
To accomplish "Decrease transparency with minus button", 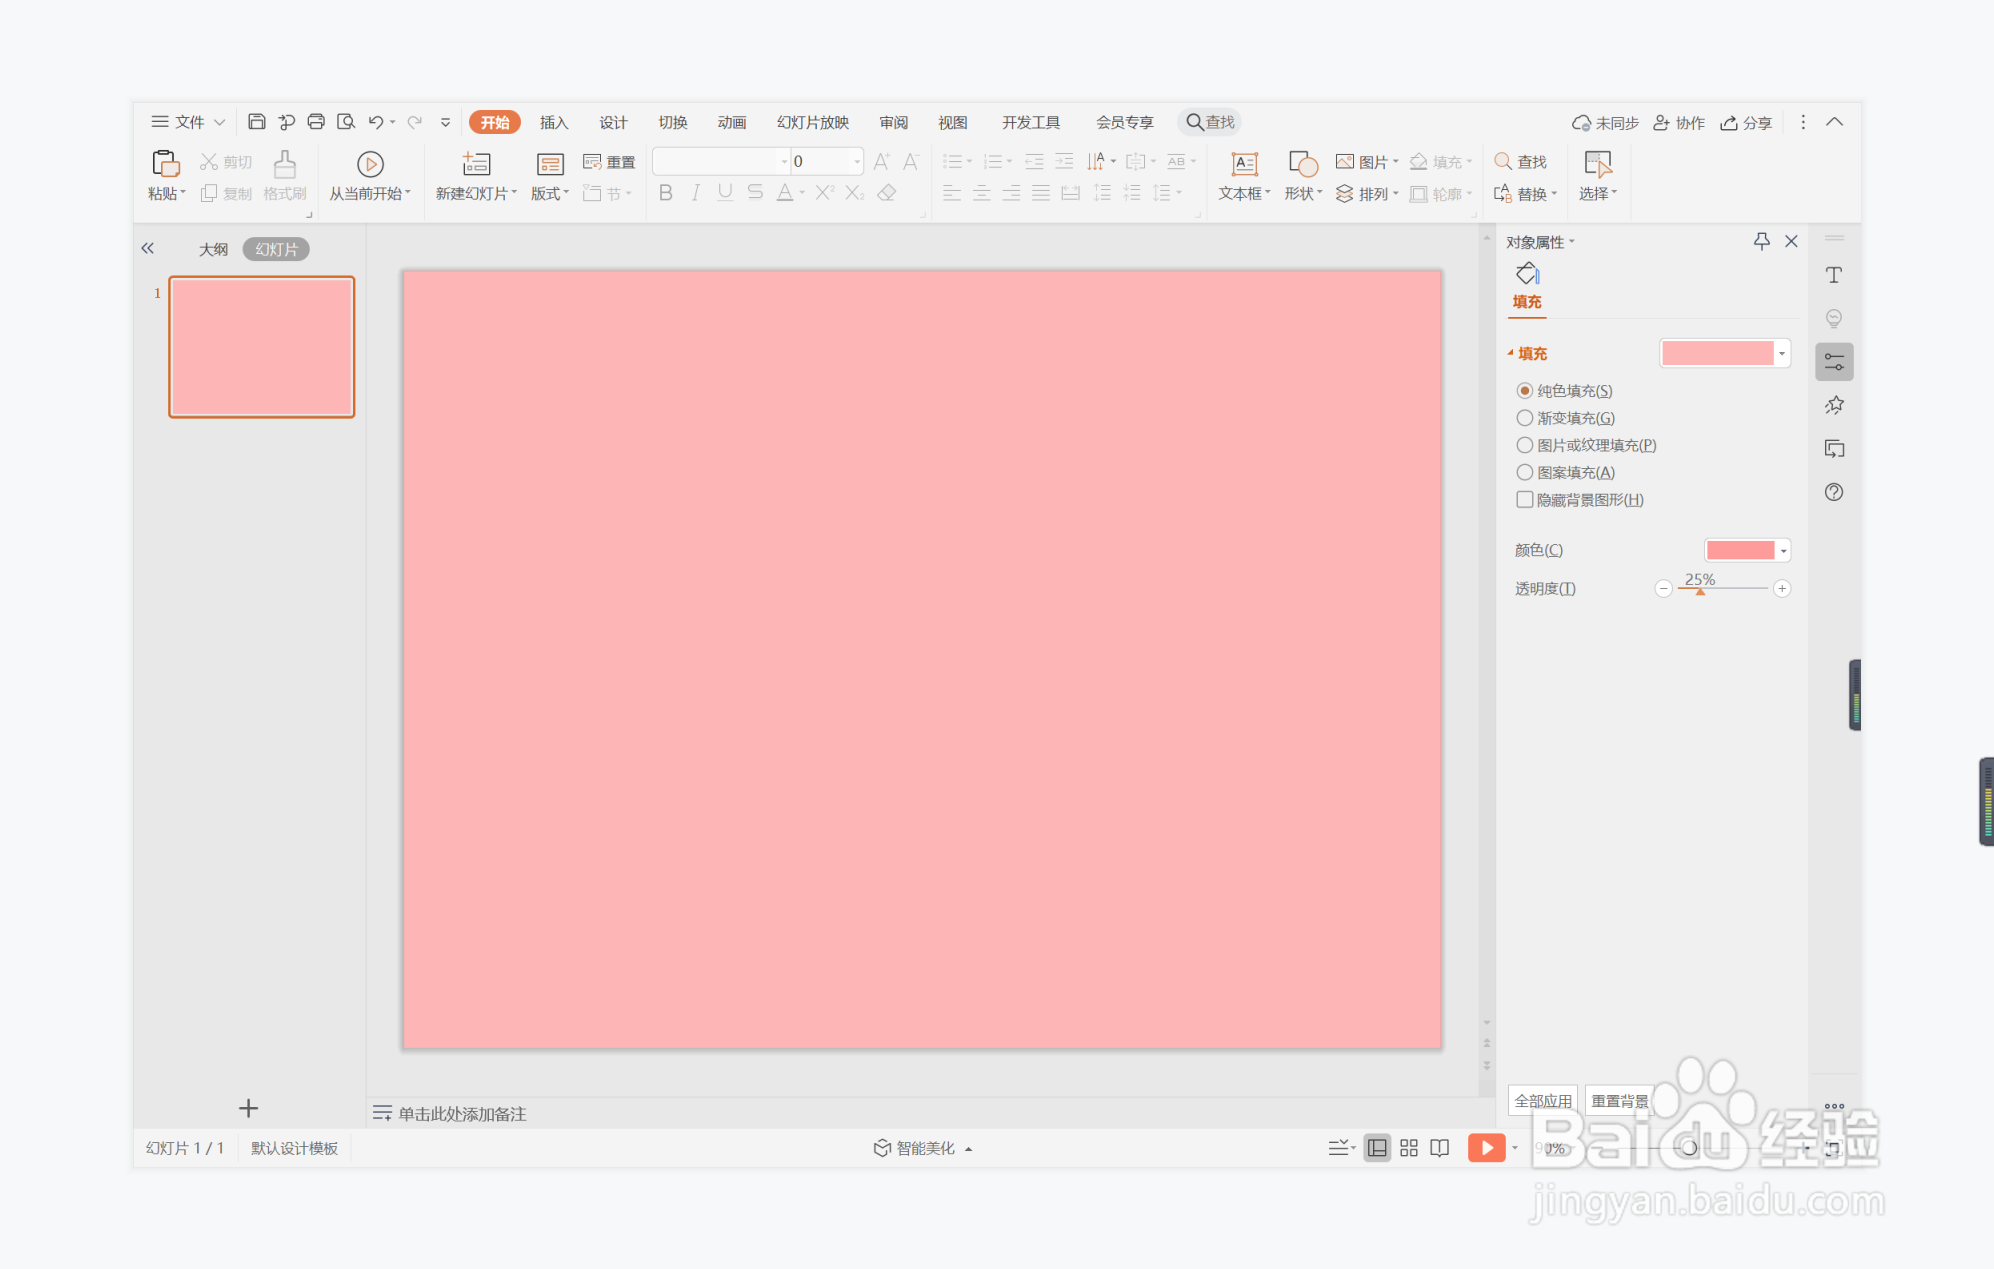I will pos(1663,589).
